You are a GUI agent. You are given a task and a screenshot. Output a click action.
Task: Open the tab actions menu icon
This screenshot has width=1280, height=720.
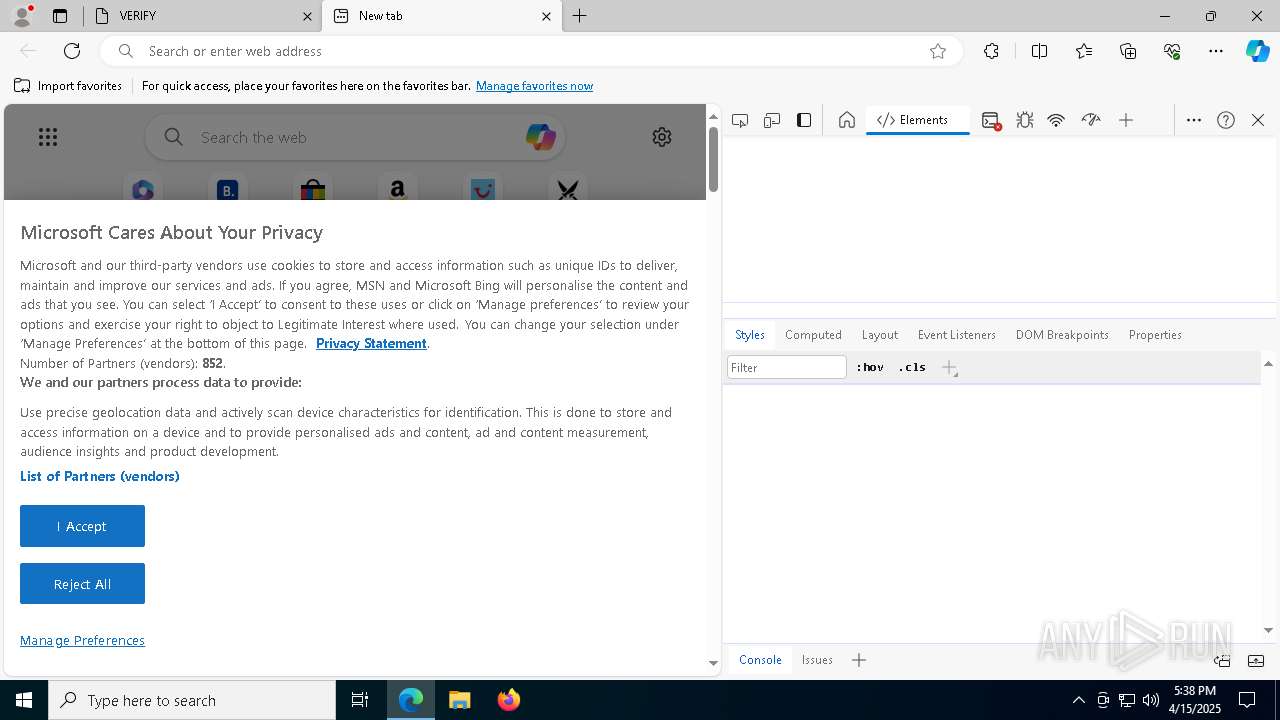pyautogui.click(x=60, y=16)
